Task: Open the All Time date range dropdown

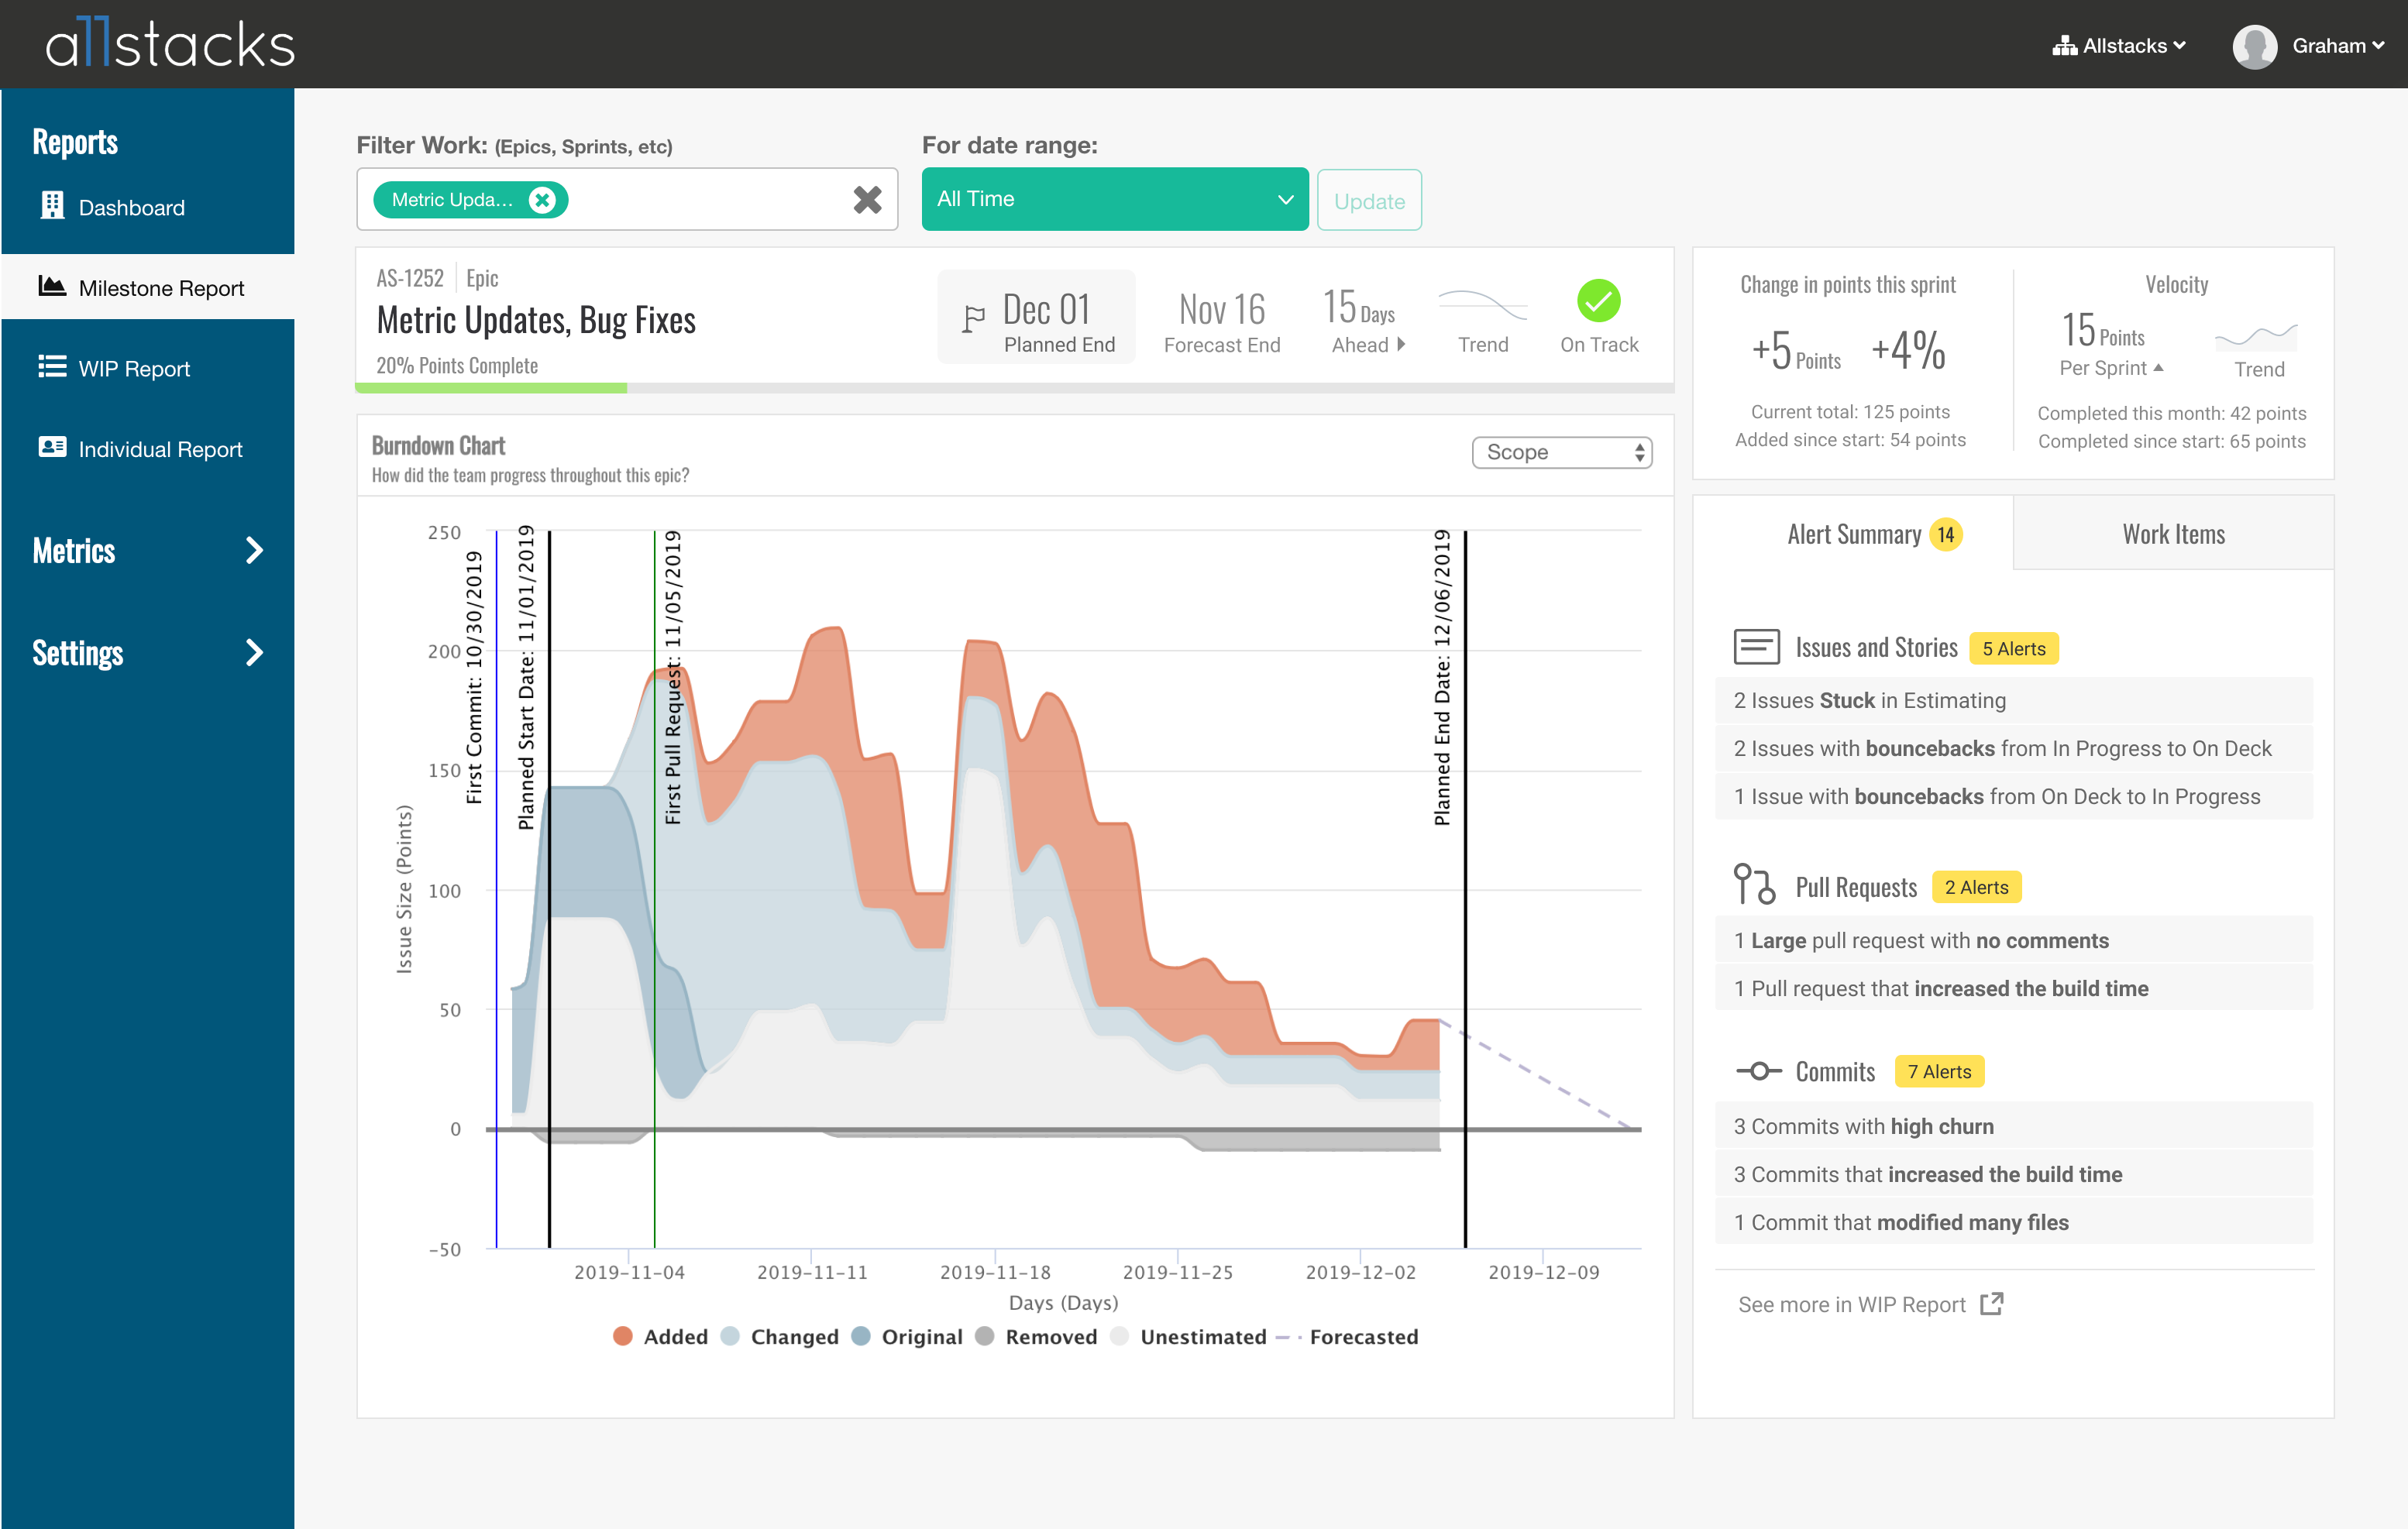Action: click(1114, 199)
